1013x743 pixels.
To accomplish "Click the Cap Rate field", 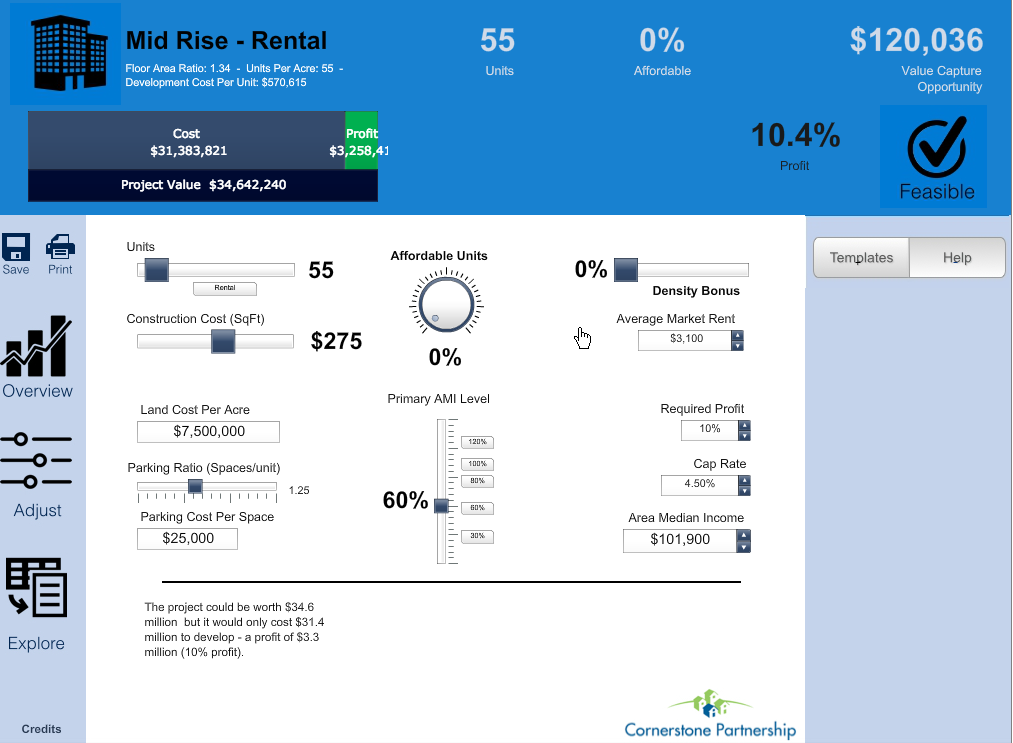I will click(700, 485).
